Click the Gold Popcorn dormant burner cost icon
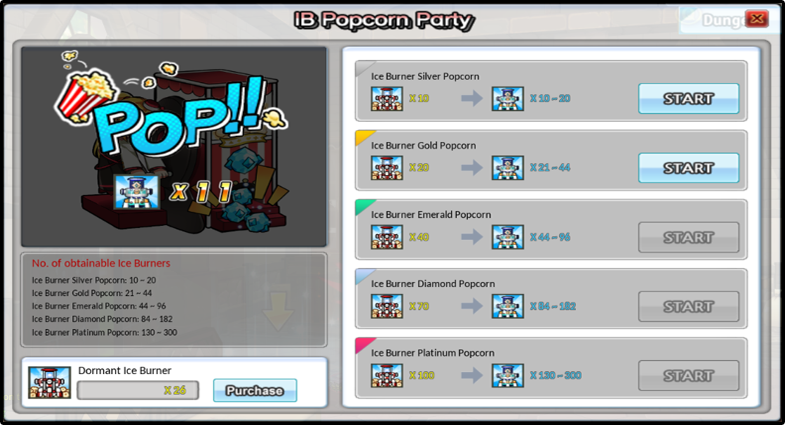 (x=387, y=168)
